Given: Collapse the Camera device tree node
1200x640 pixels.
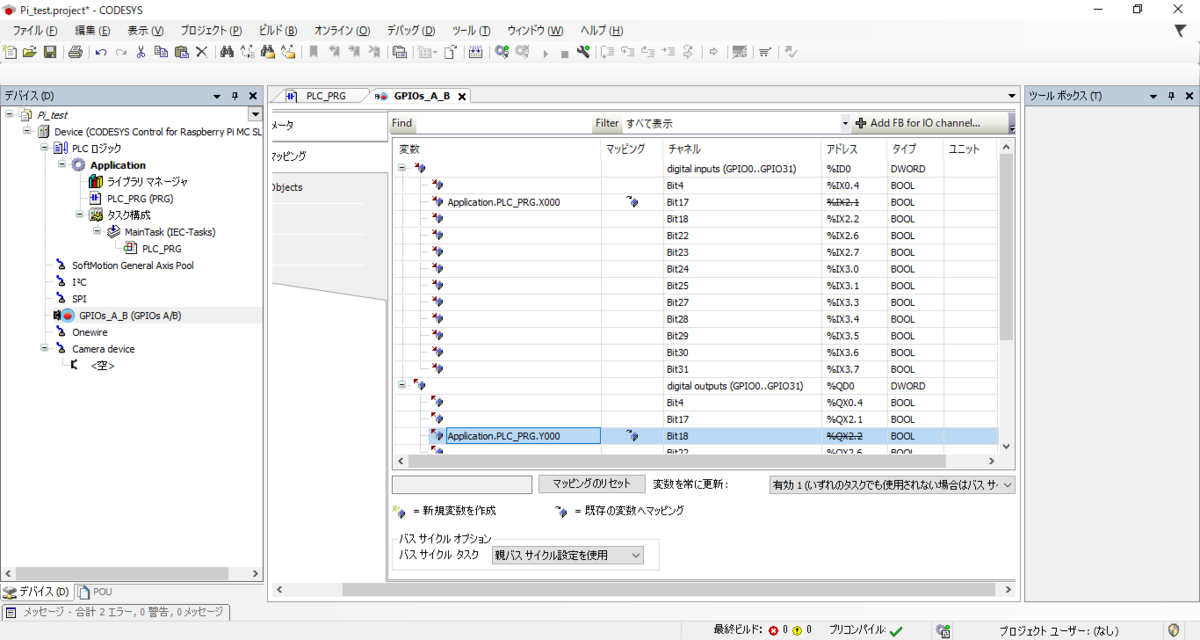Looking at the screenshot, I should (45, 349).
